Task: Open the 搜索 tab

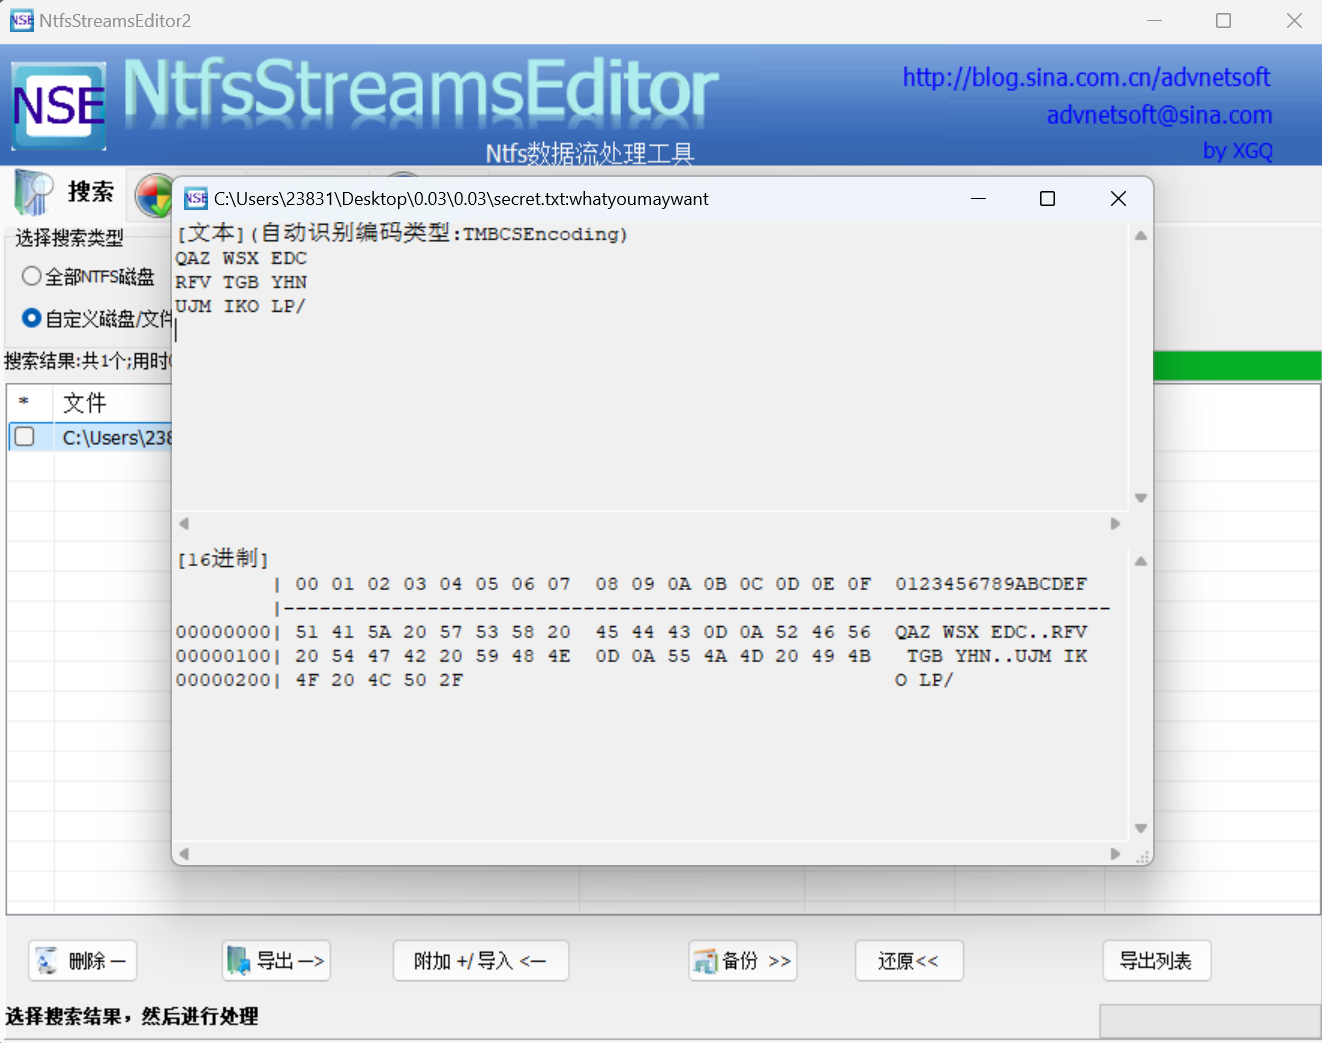Action: pos(65,192)
